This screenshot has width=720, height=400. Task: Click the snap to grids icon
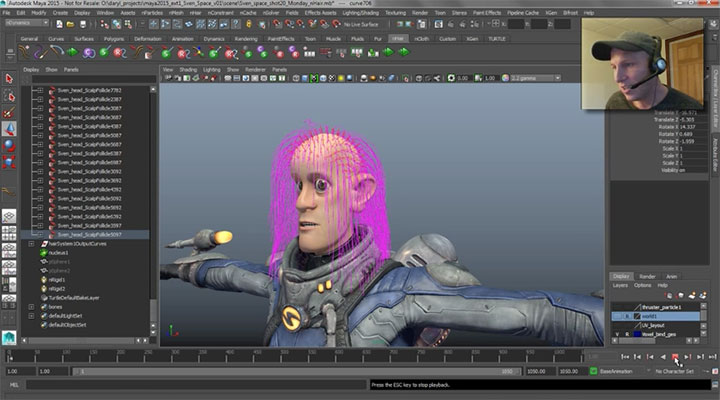coord(276,24)
